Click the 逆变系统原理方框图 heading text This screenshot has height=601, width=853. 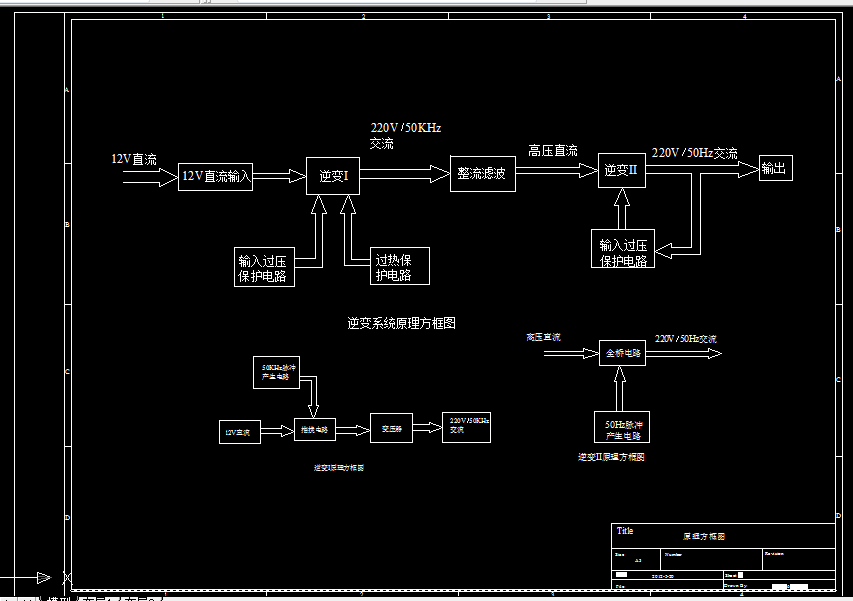click(401, 323)
